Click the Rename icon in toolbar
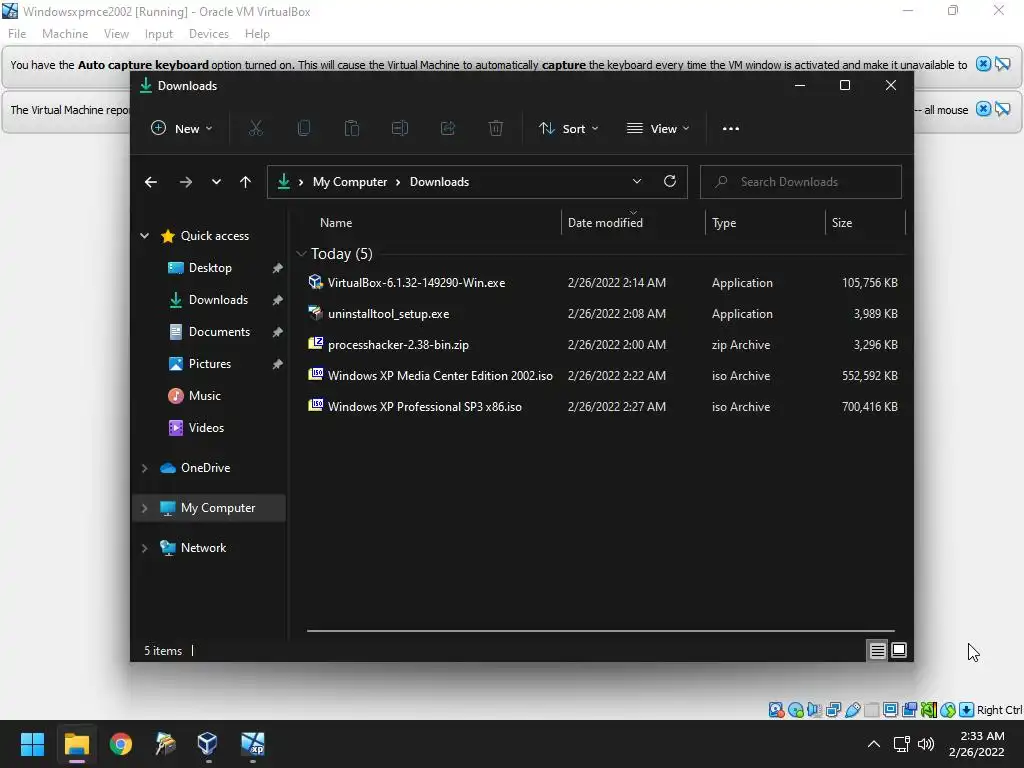Screen dimensions: 1024x768 pos(400,129)
